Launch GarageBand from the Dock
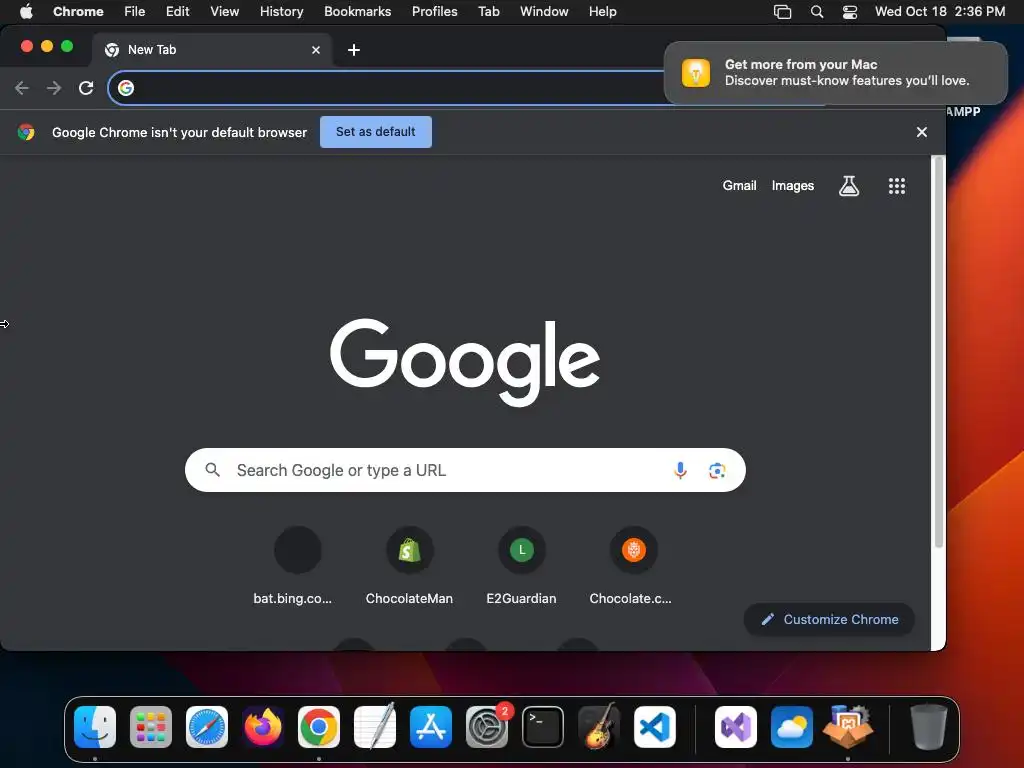 [599, 726]
